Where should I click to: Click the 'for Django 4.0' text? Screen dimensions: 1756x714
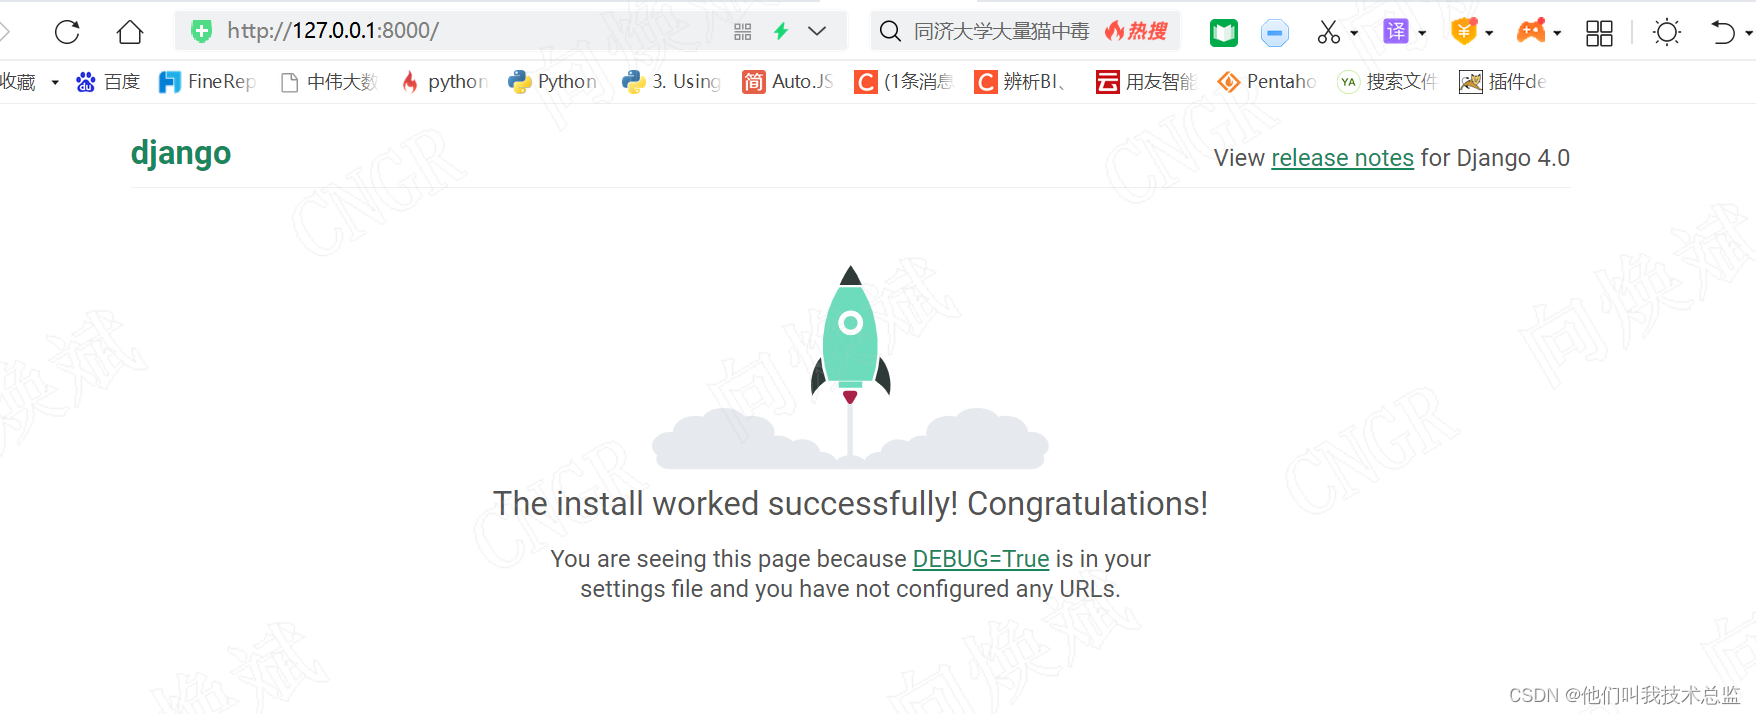coord(1495,158)
